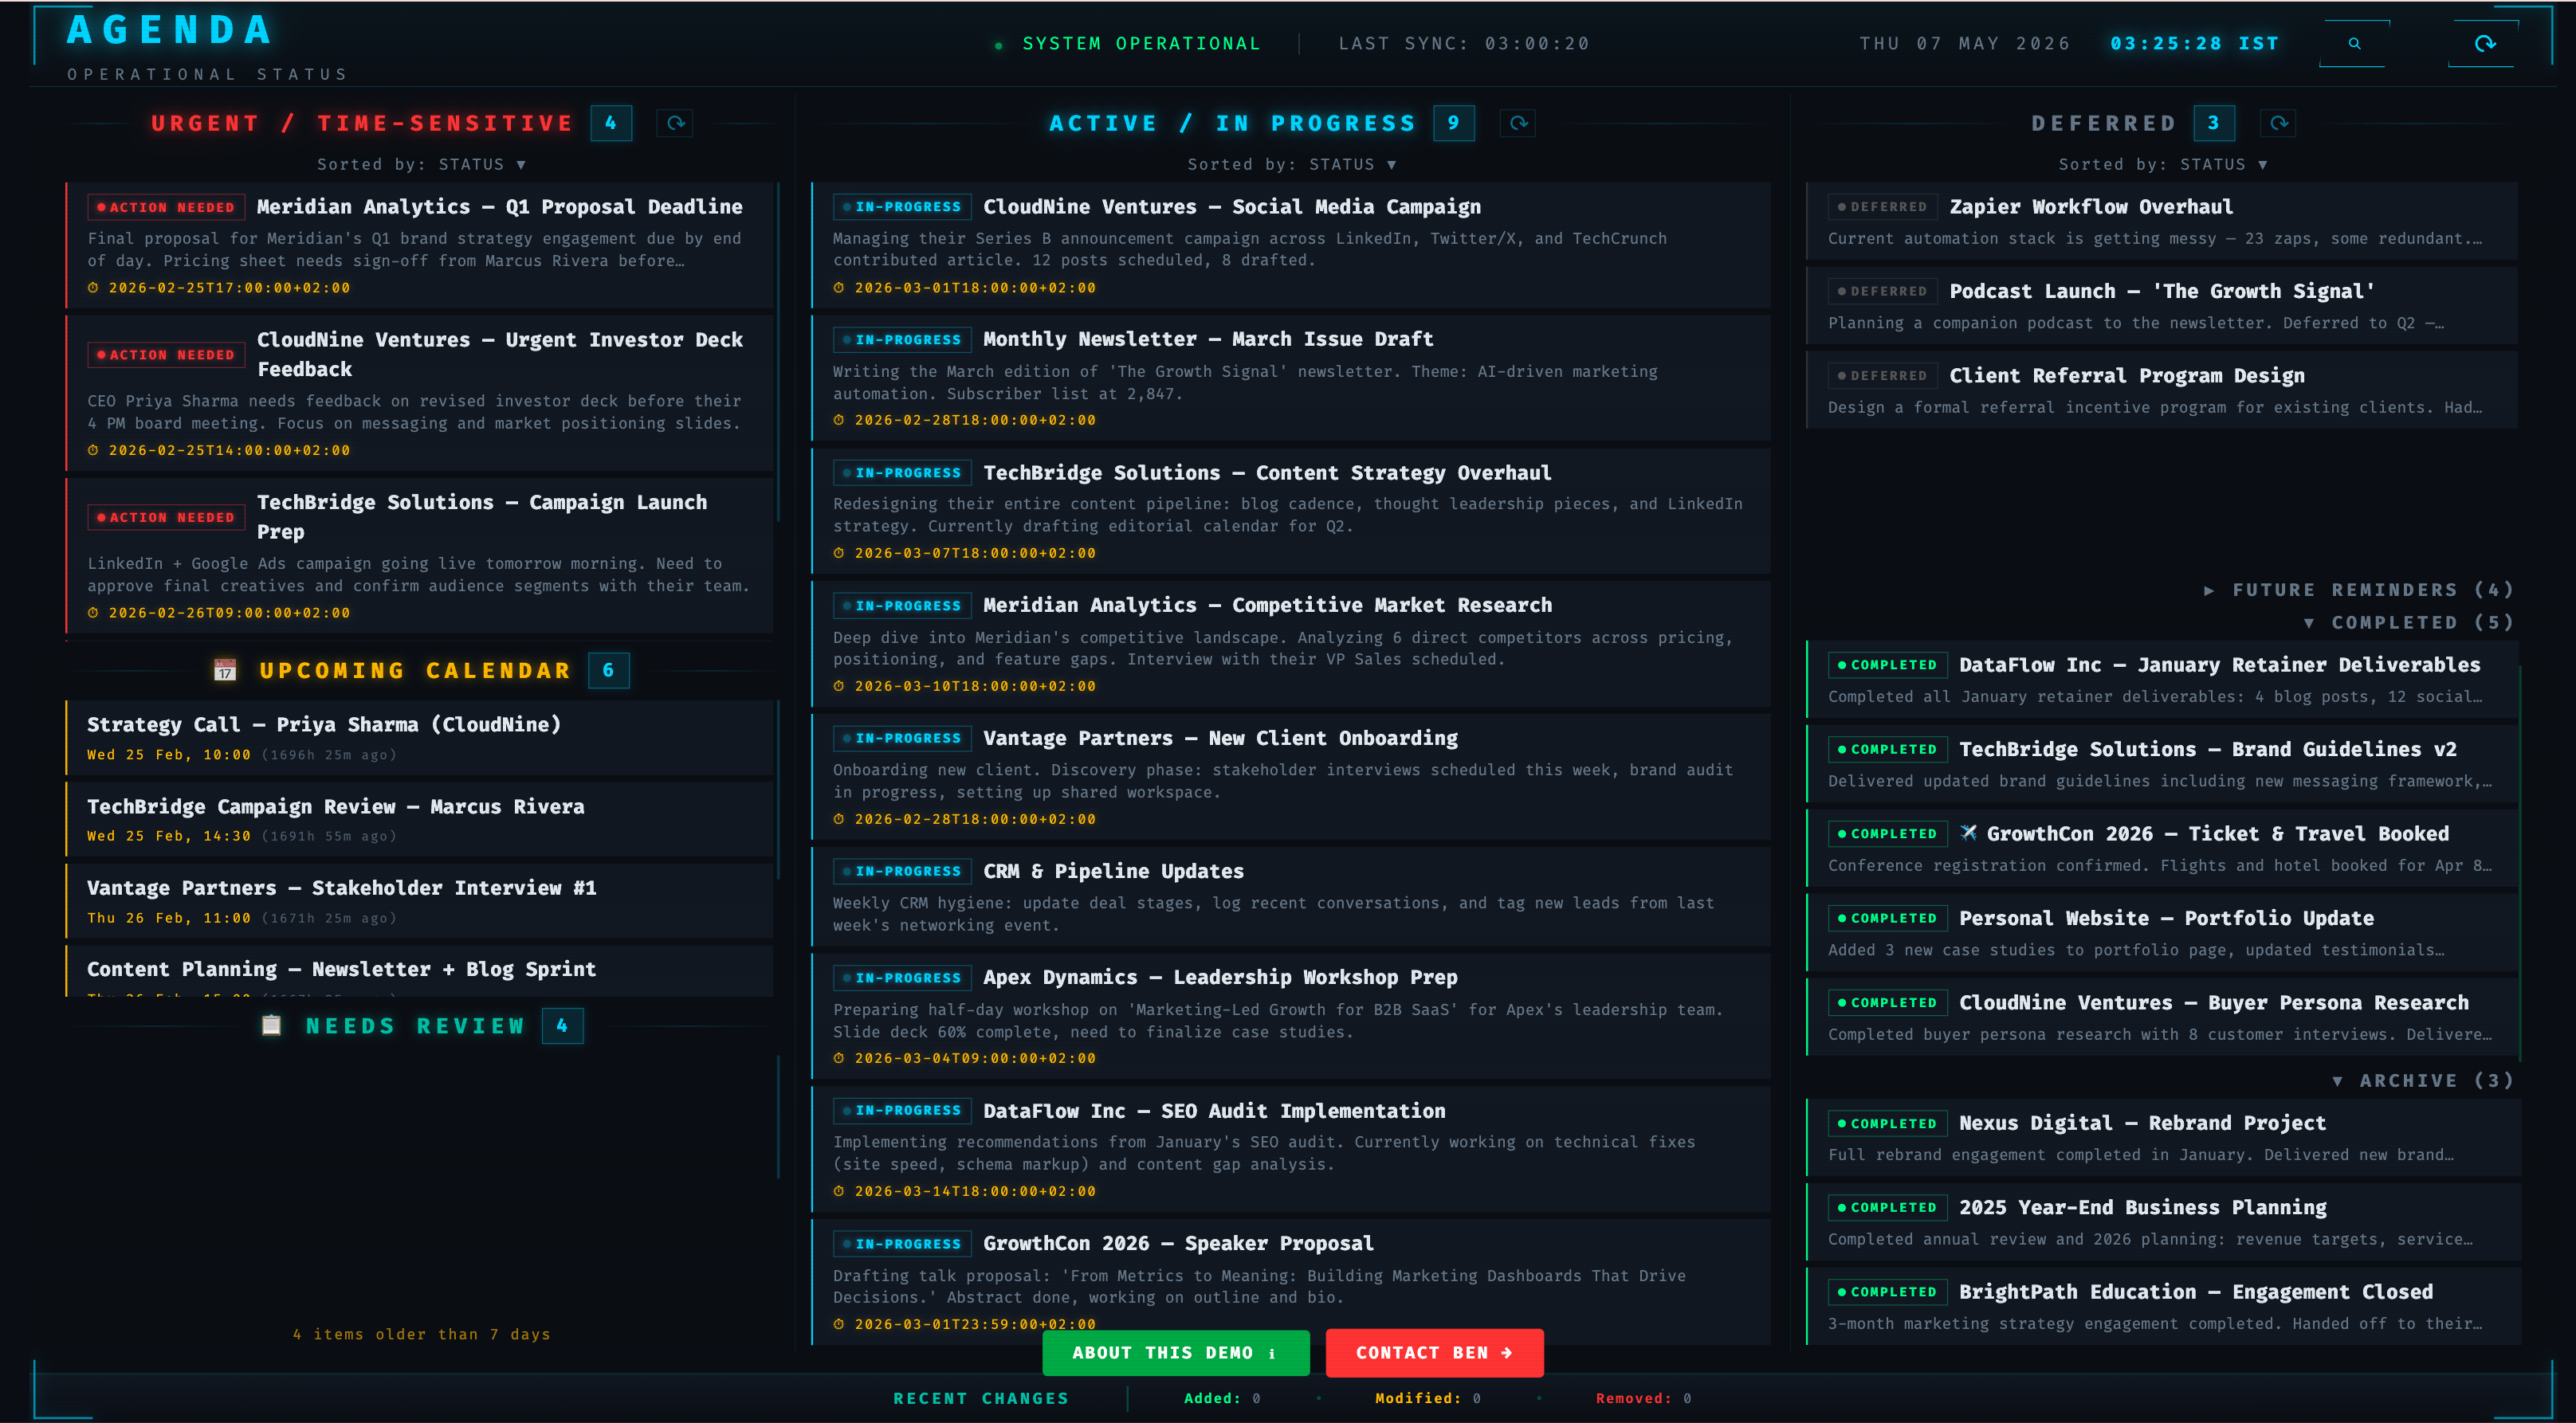This screenshot has width=2576, height=1423.
Task: Click DEFERRED badge on Zapier Workflow Overhaul
Action: tap(1883, 207)
